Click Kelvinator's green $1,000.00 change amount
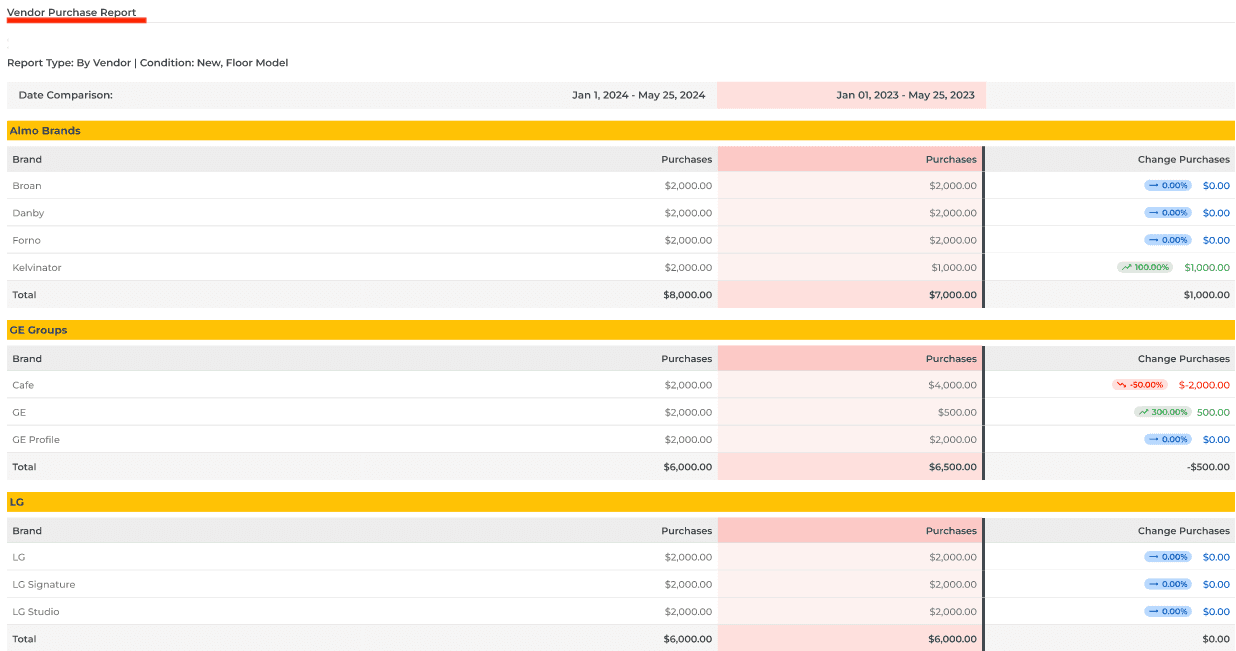The height and width of the screenshot is (651, 1236). pyautogui.click(x=1207, y=267)
